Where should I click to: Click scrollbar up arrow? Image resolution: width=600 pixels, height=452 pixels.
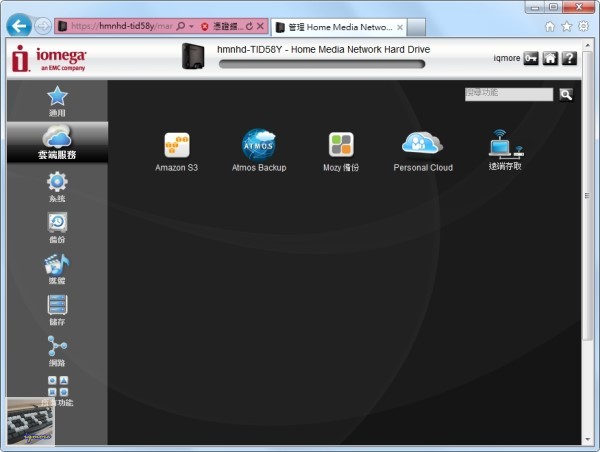(587, 45)
